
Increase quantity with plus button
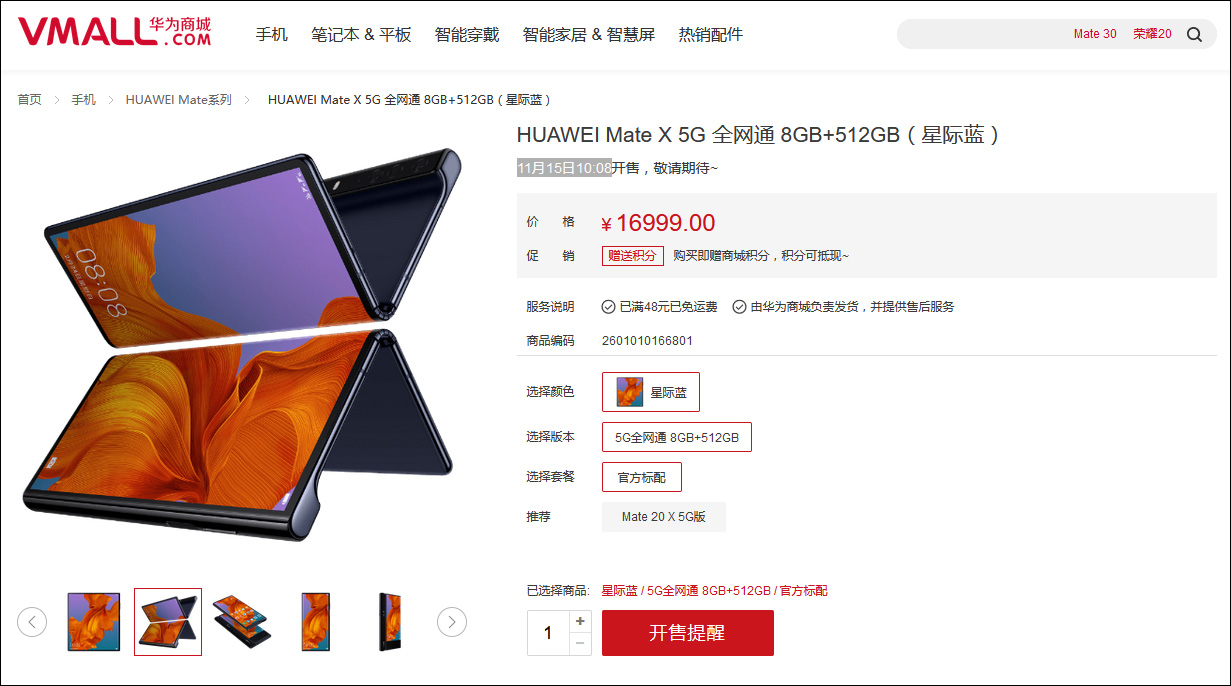[580, 621]
